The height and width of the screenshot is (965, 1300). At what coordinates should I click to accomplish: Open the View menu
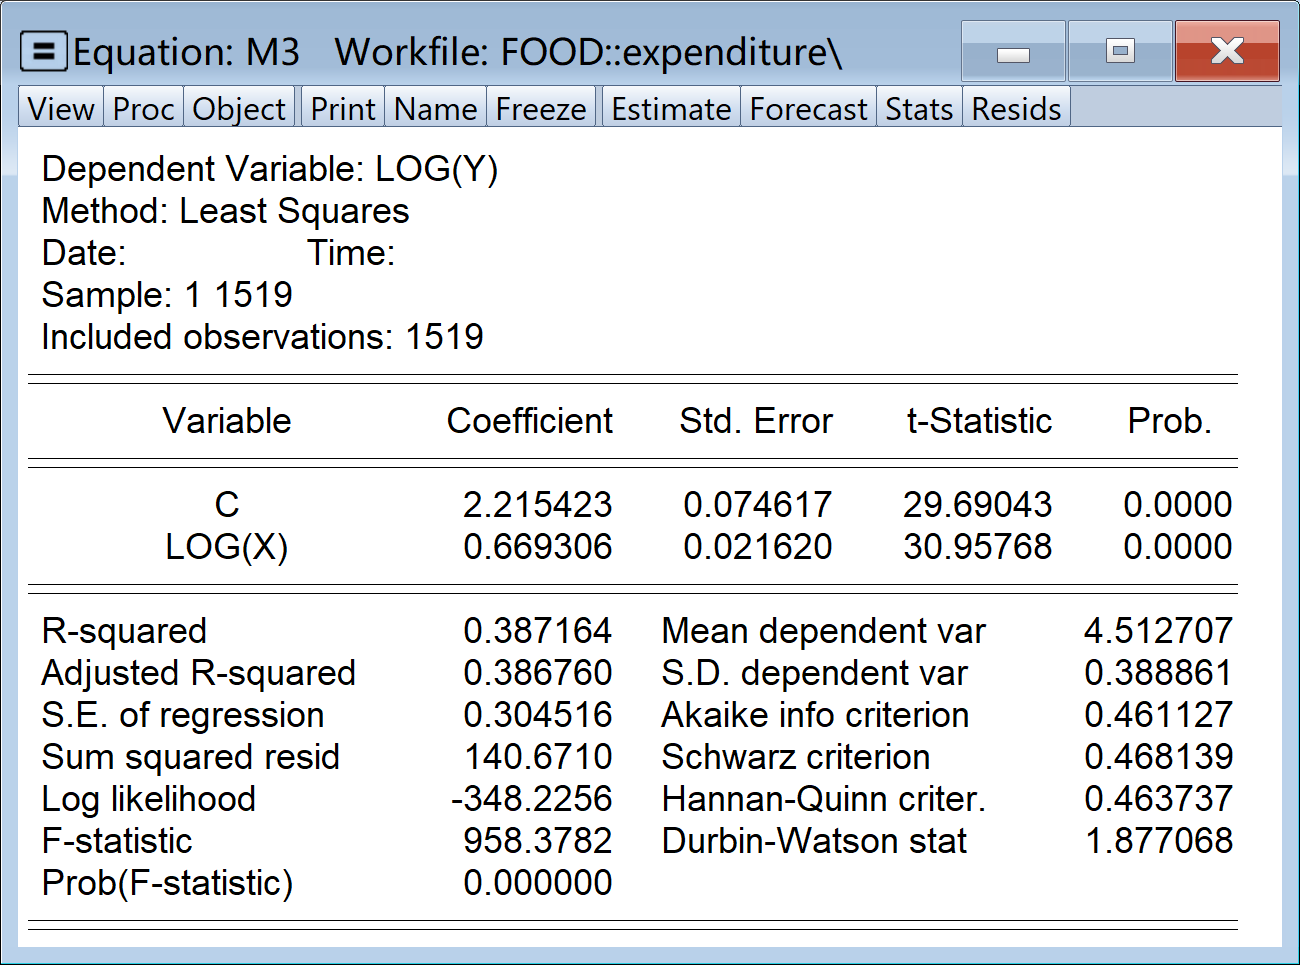point(61,108)
